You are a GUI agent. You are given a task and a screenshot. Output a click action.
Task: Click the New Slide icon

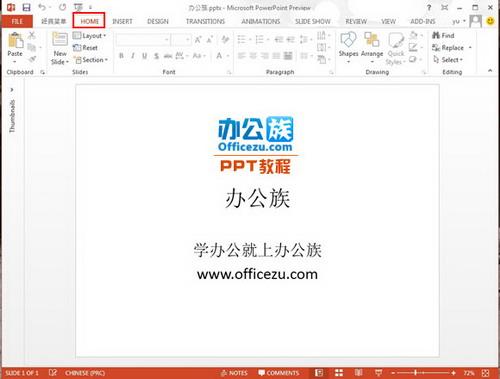60,40
